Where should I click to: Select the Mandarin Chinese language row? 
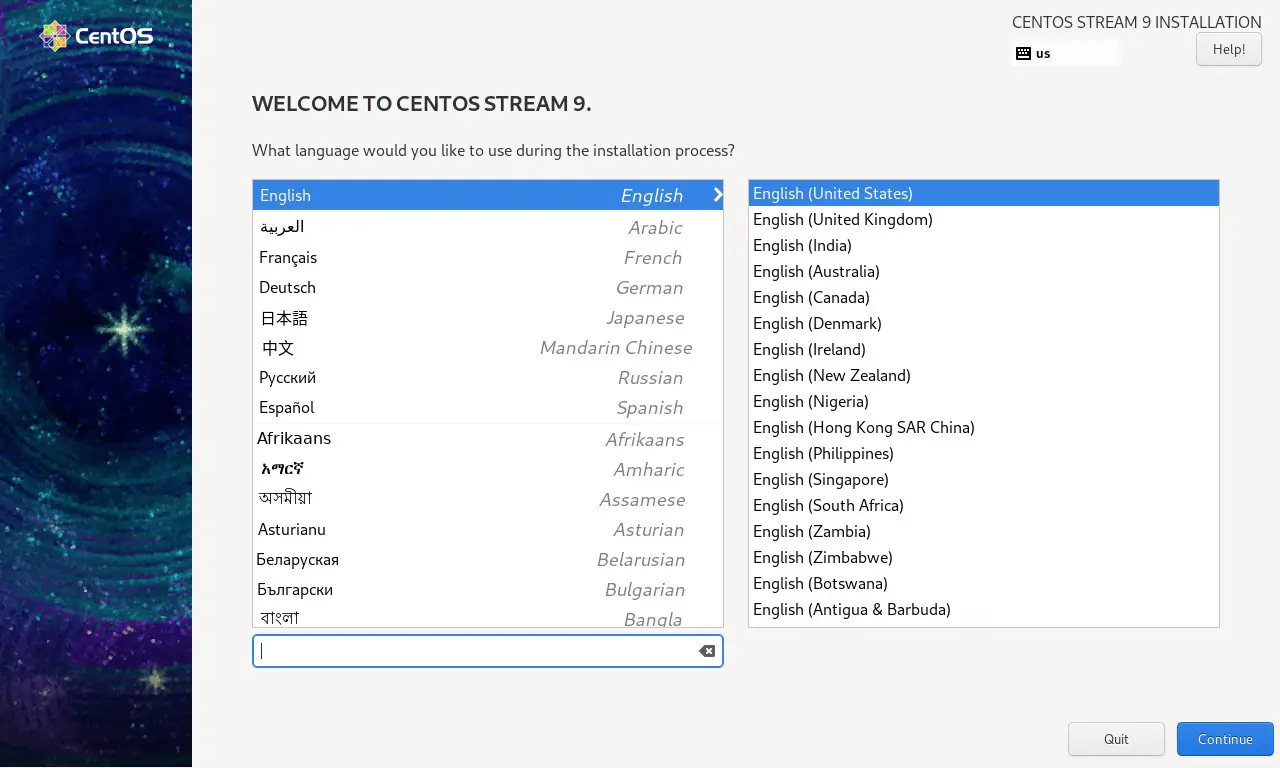tap(488, 347)
